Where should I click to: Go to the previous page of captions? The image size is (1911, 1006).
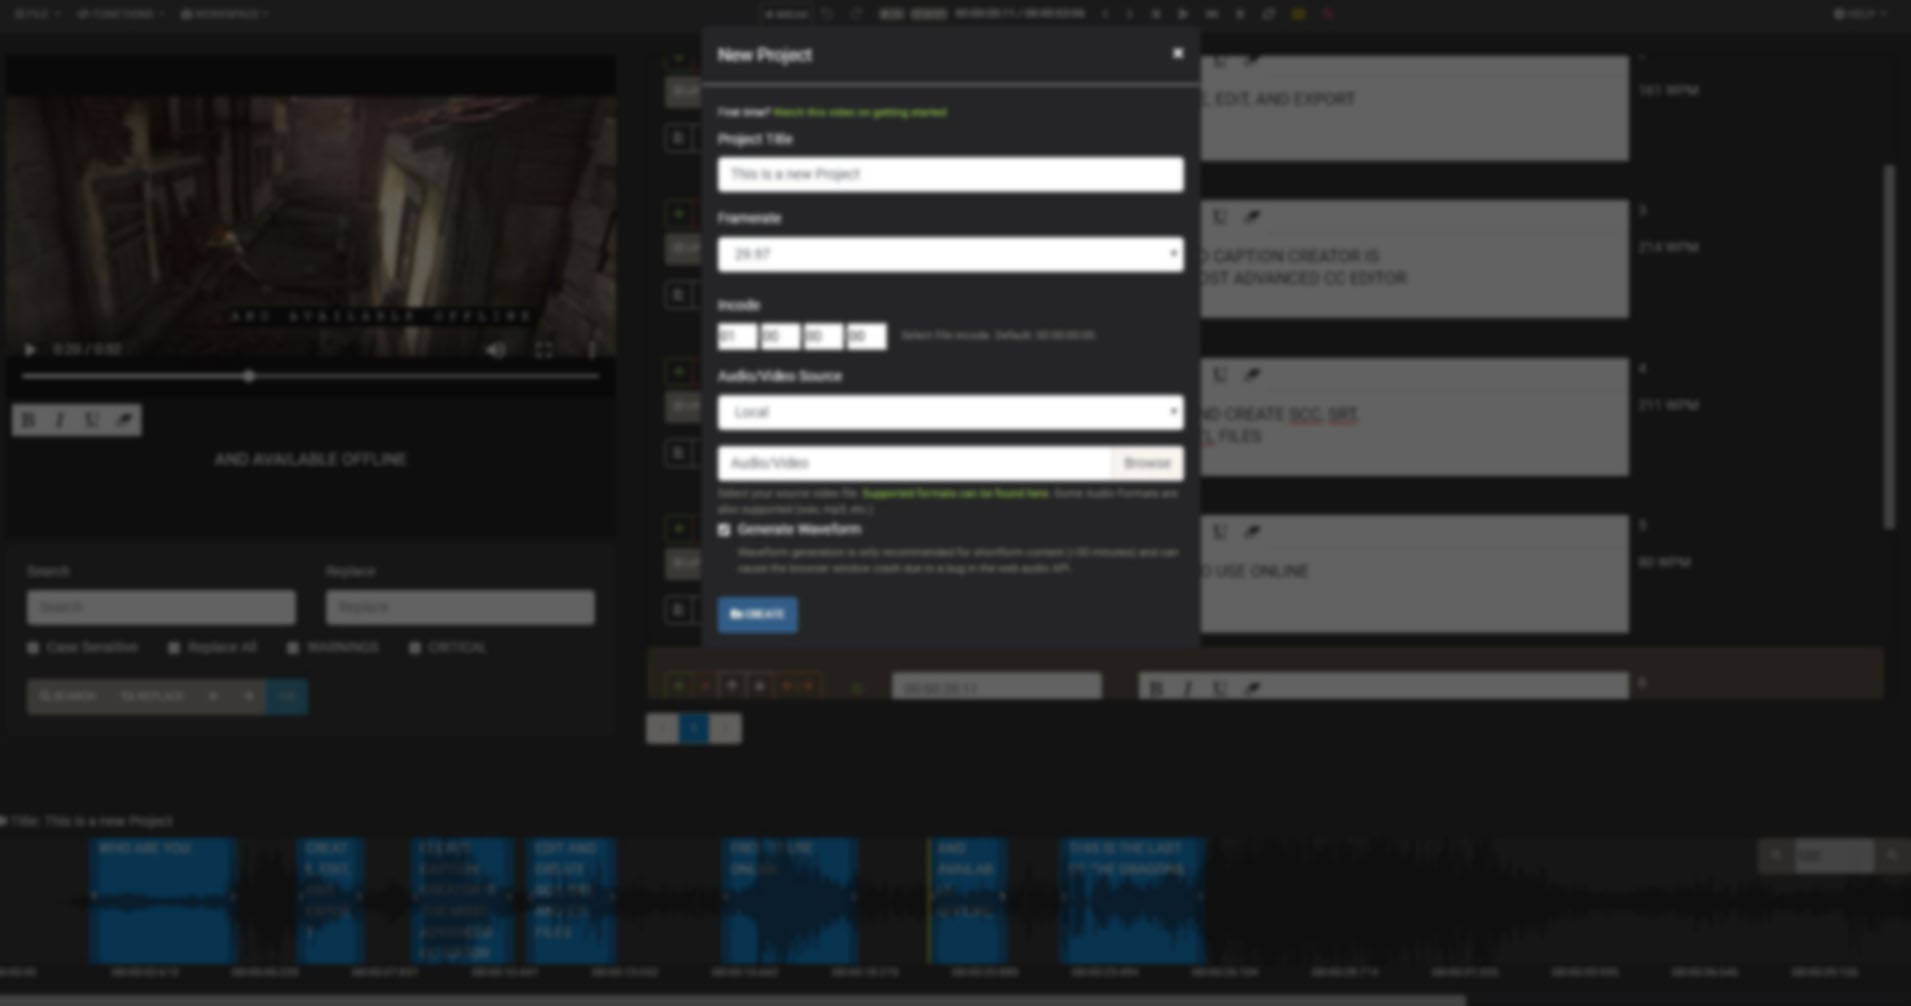pyautogui.click(x=662, y=728)
